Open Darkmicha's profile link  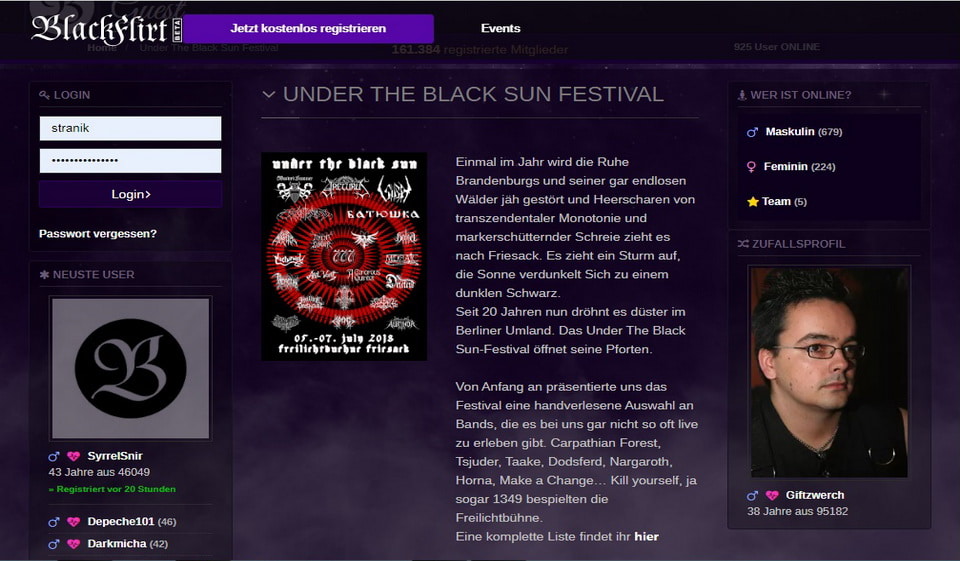click(x=117, y=543)
